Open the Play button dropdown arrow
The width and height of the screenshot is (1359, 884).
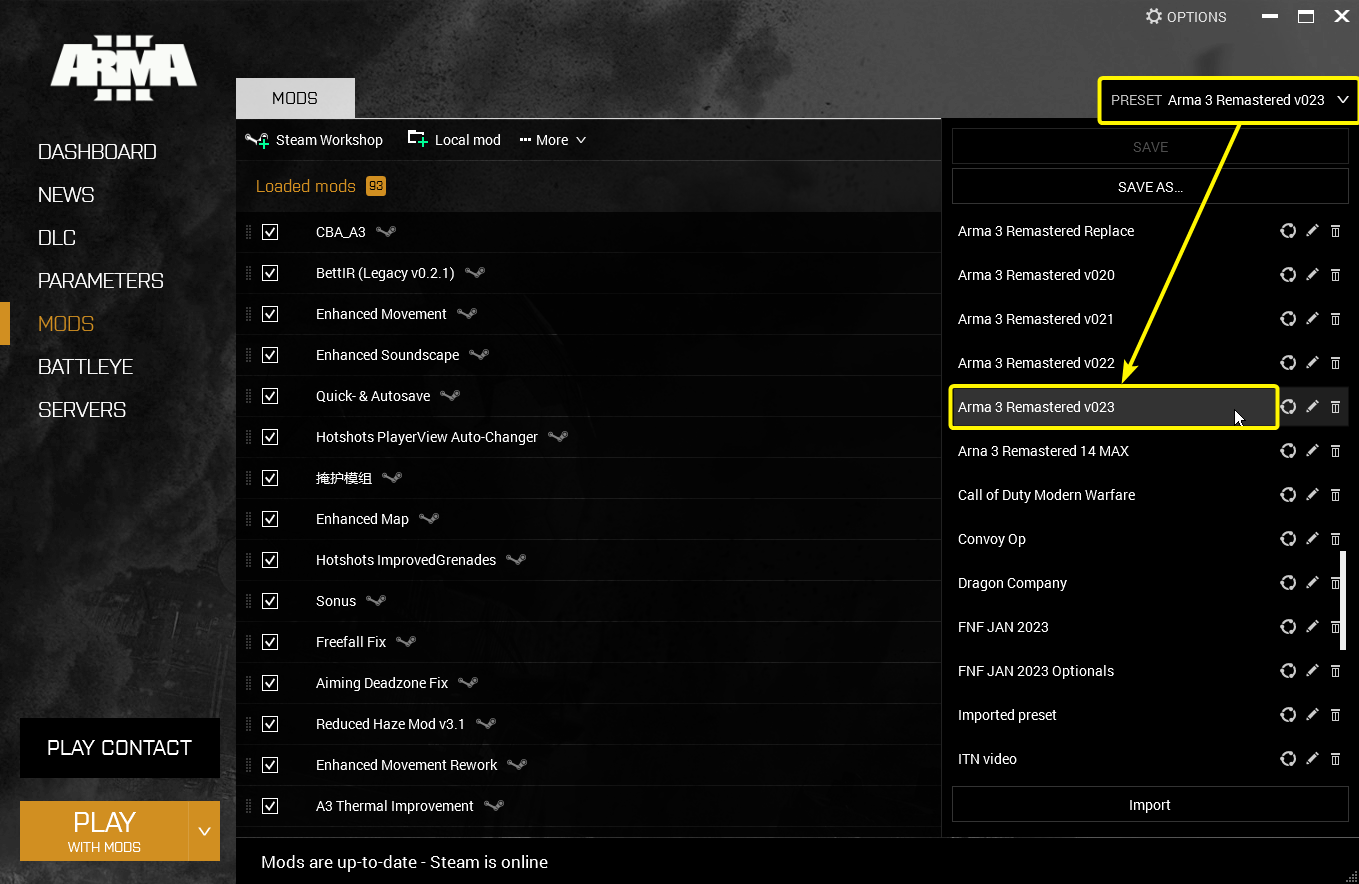tap(204, 831)
